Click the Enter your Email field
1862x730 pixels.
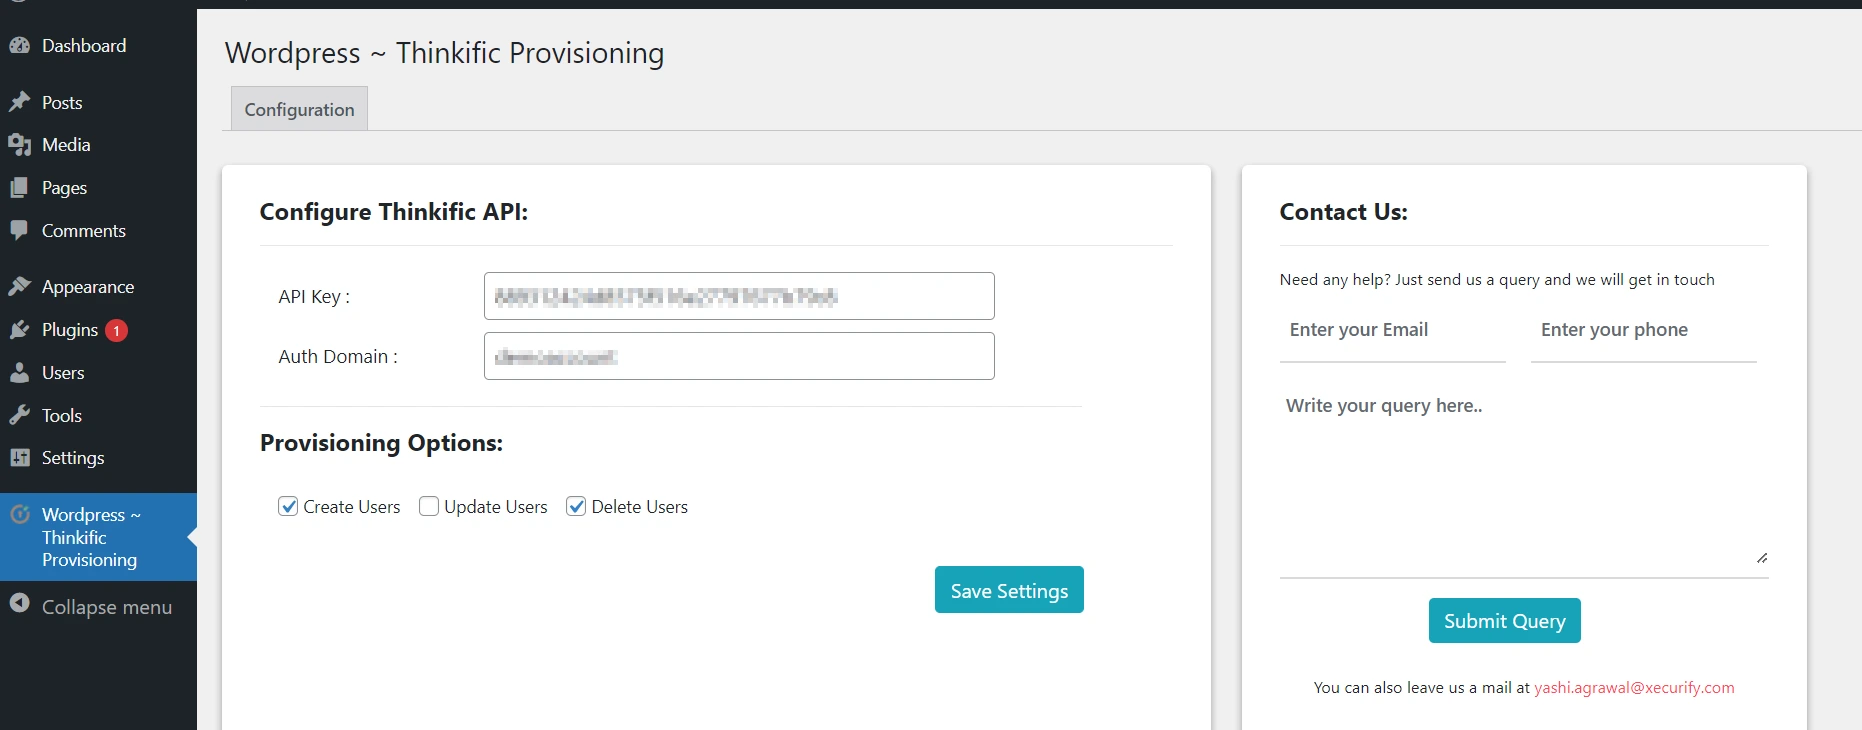tap(1392, 331)
